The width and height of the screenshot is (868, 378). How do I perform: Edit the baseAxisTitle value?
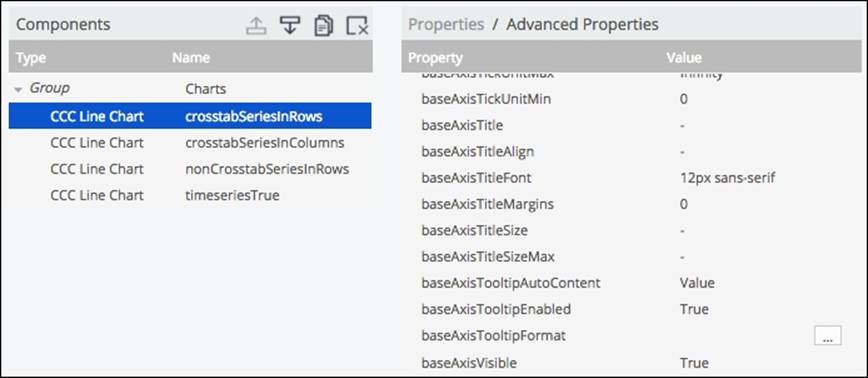point(683,126)
